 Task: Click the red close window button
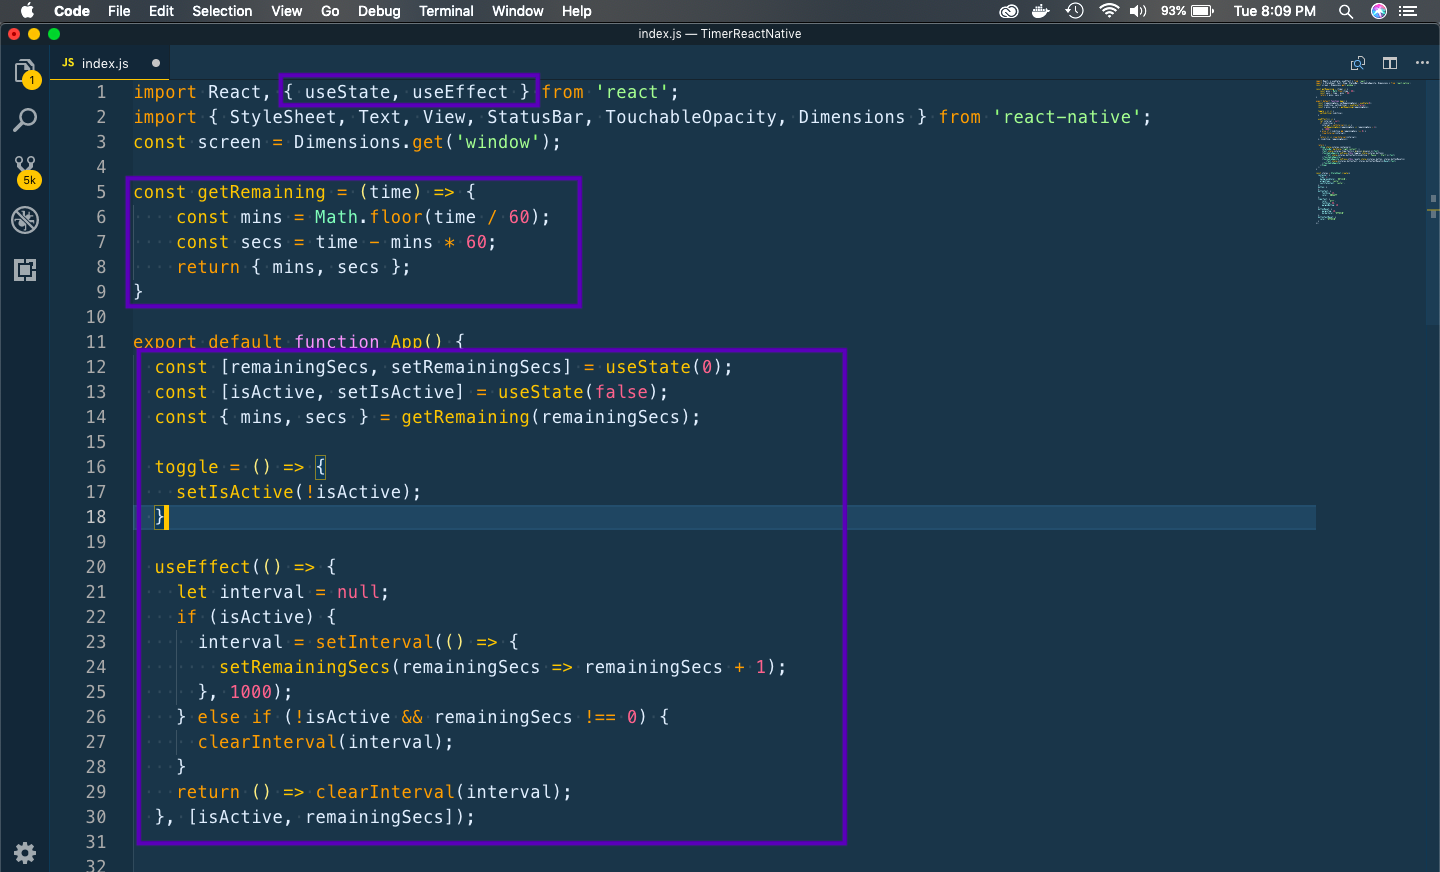14,34
